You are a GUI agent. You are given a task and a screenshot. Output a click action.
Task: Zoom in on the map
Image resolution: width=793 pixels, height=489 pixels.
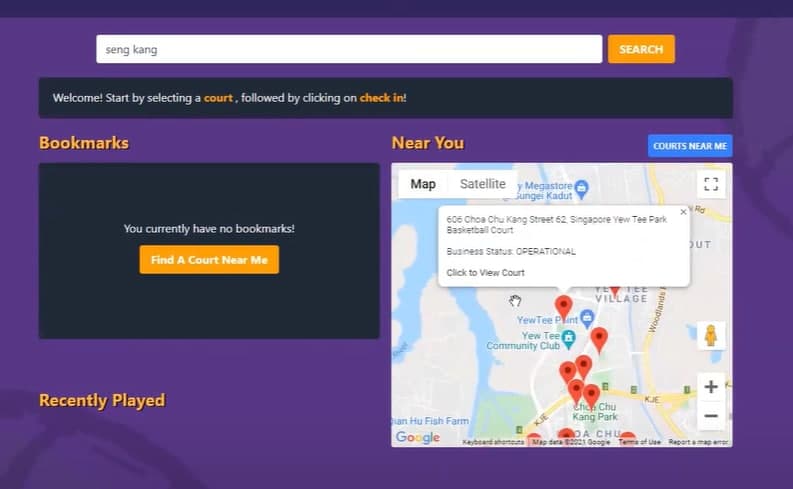click(x=710, y=387)
